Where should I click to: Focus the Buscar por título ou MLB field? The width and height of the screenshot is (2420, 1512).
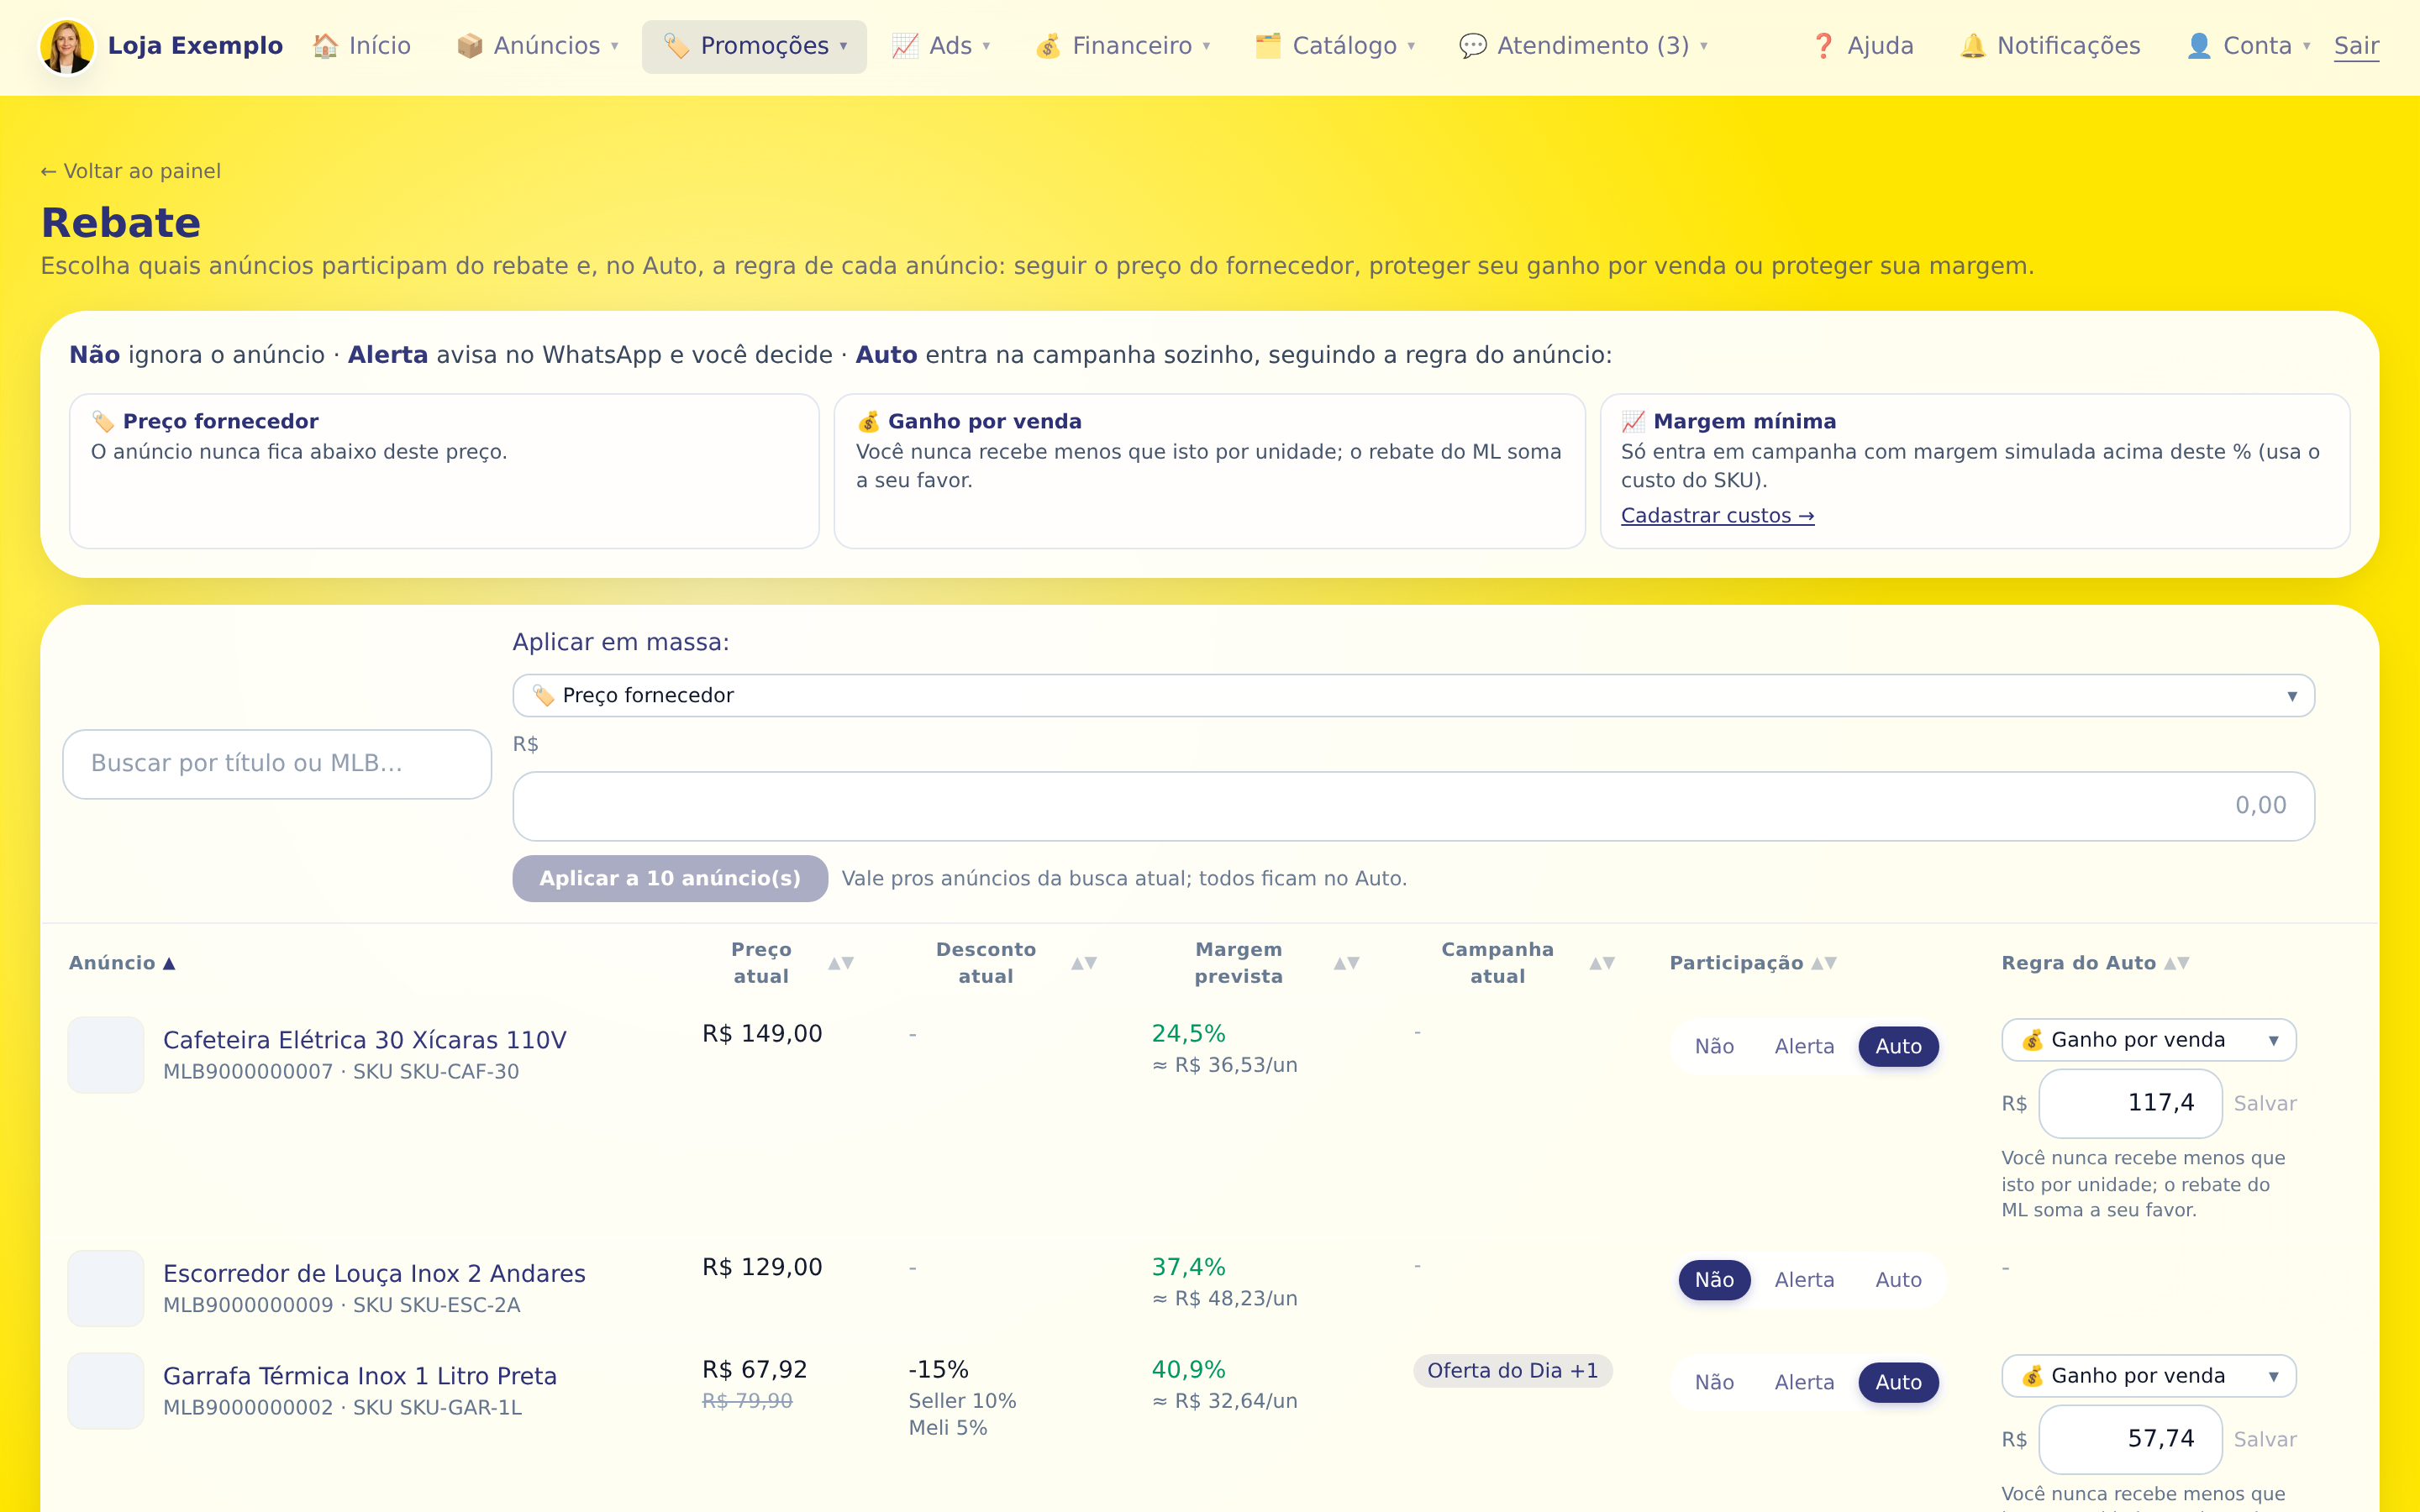point(277,764)
